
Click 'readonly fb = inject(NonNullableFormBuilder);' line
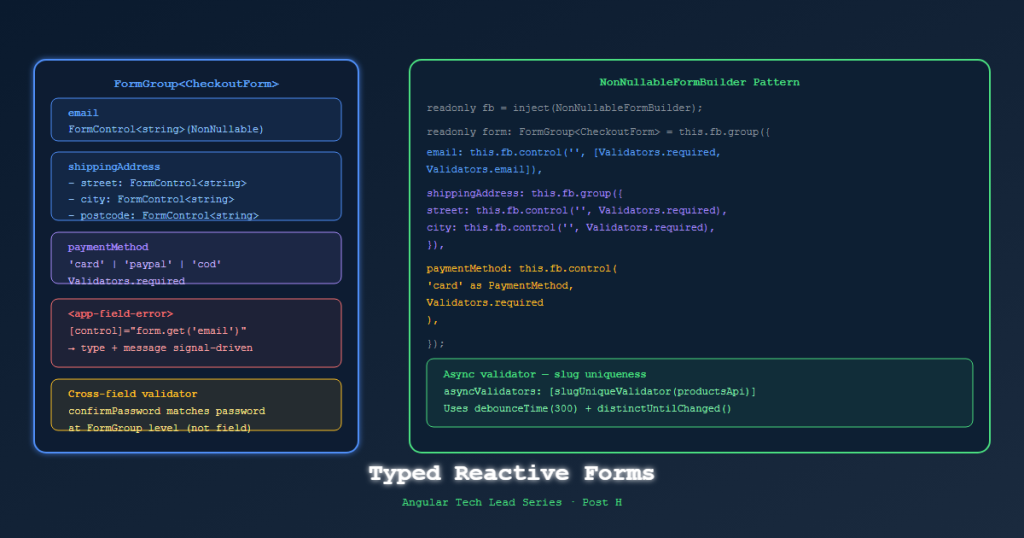pos(565,108)
